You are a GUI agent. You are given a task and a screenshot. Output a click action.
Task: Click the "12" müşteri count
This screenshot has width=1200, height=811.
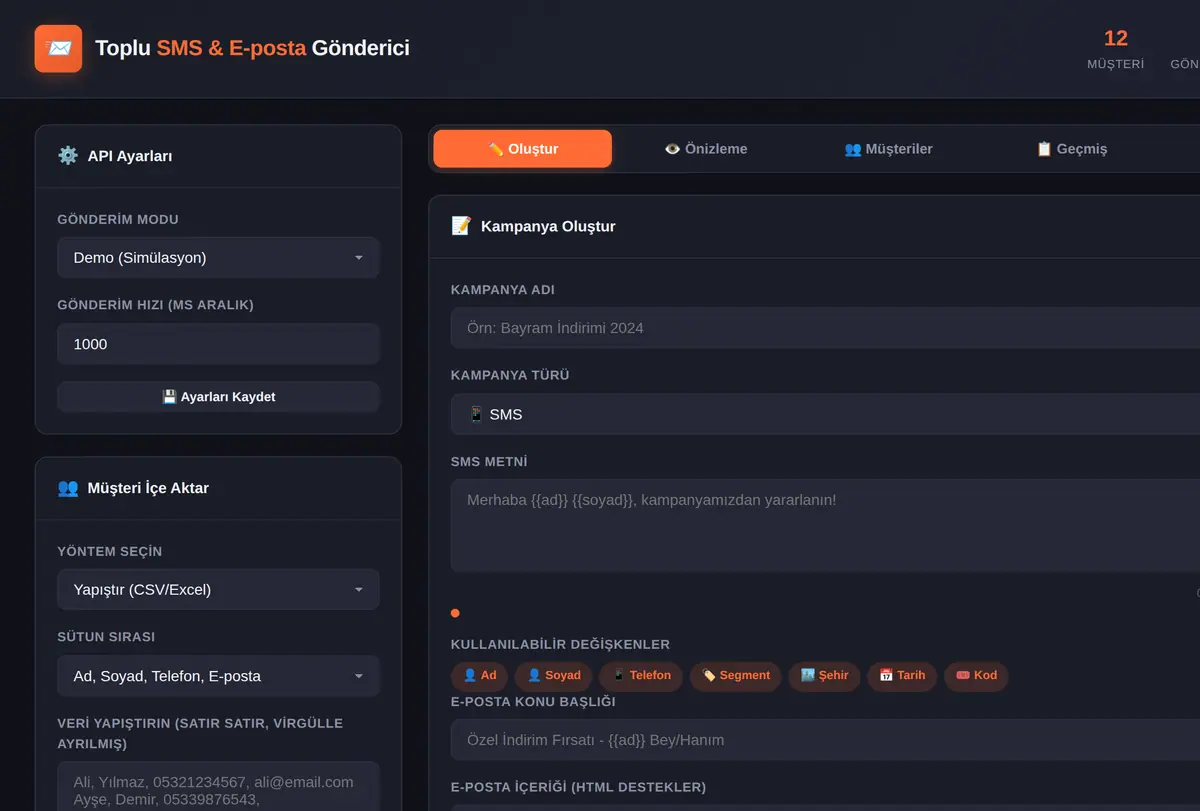(x=1116, y=38)
